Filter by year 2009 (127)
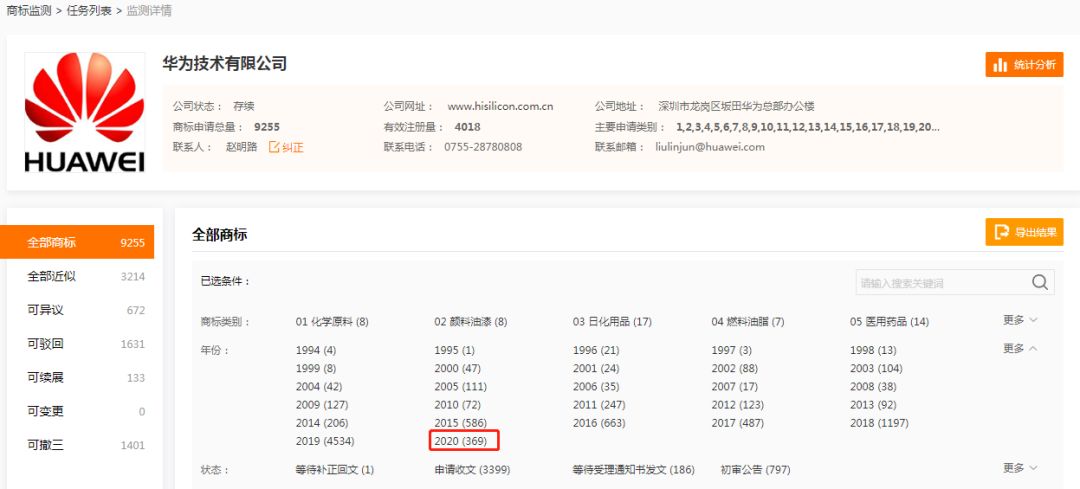This screenshot has height=489, width=1080. pyautogui.click(x=322, y=405)
